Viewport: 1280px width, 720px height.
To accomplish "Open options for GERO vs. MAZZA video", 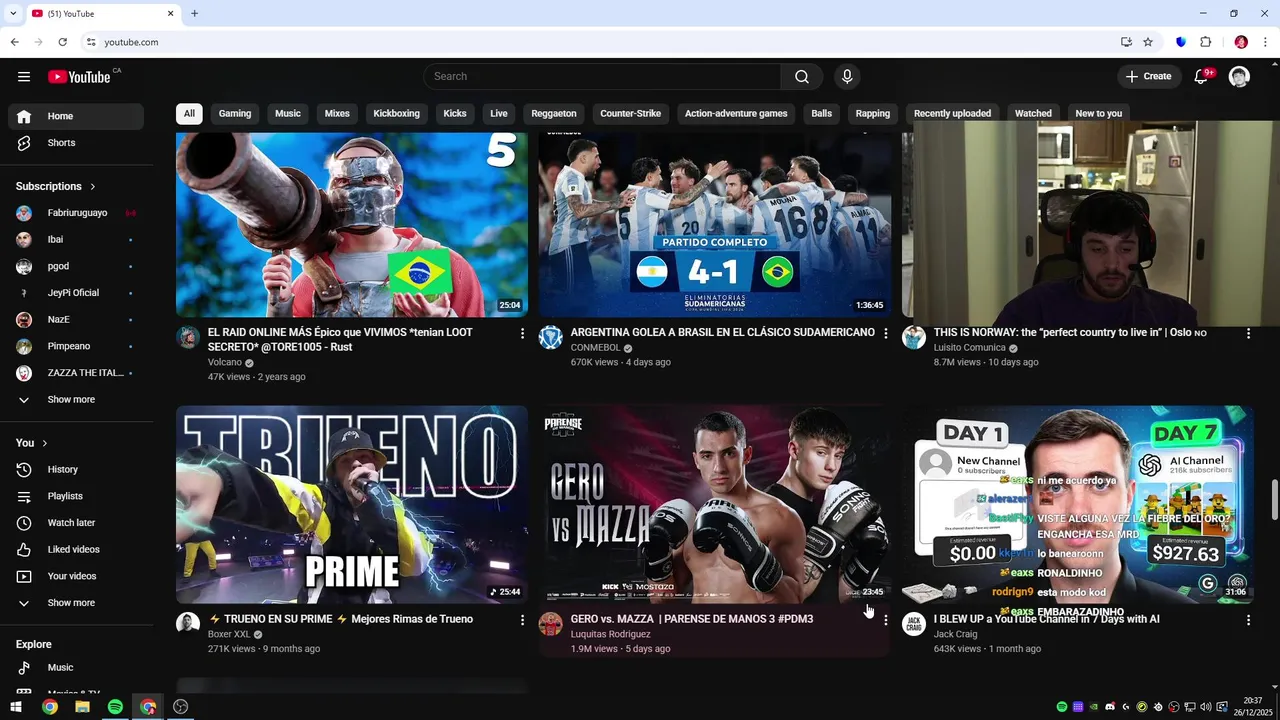I will [885, 620].
